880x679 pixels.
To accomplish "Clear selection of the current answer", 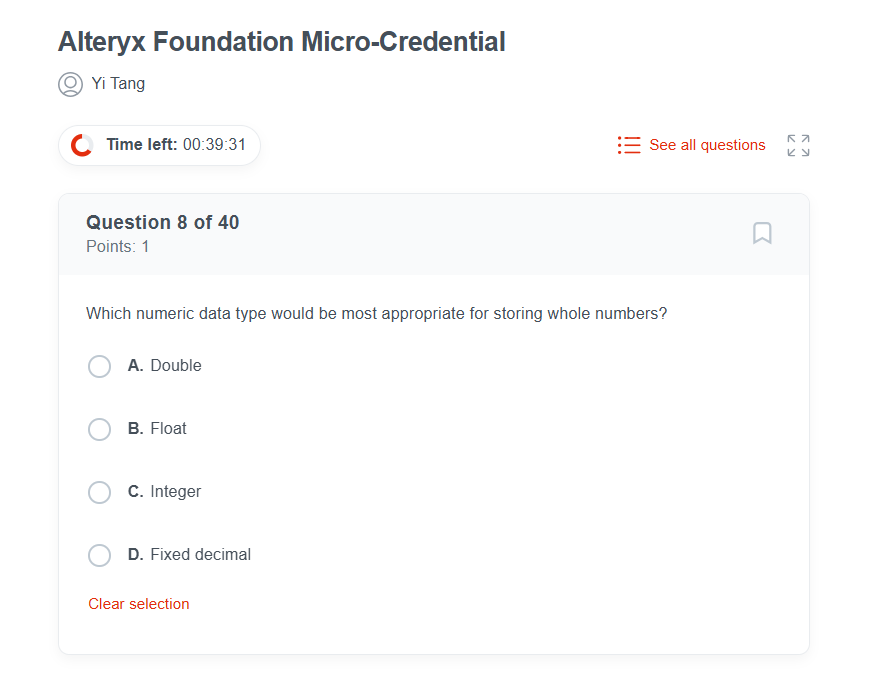I will pyautogui.click(x=139, y=604).
